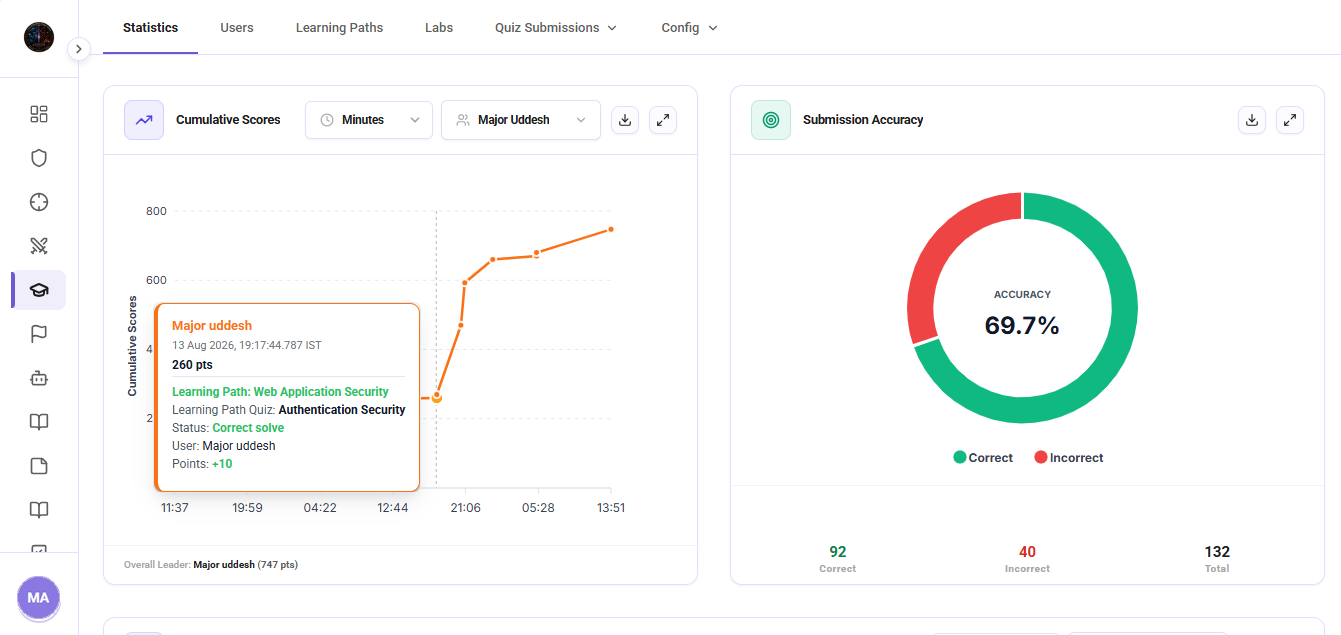Click the Cumulative Scores panel title

[228, 120]
